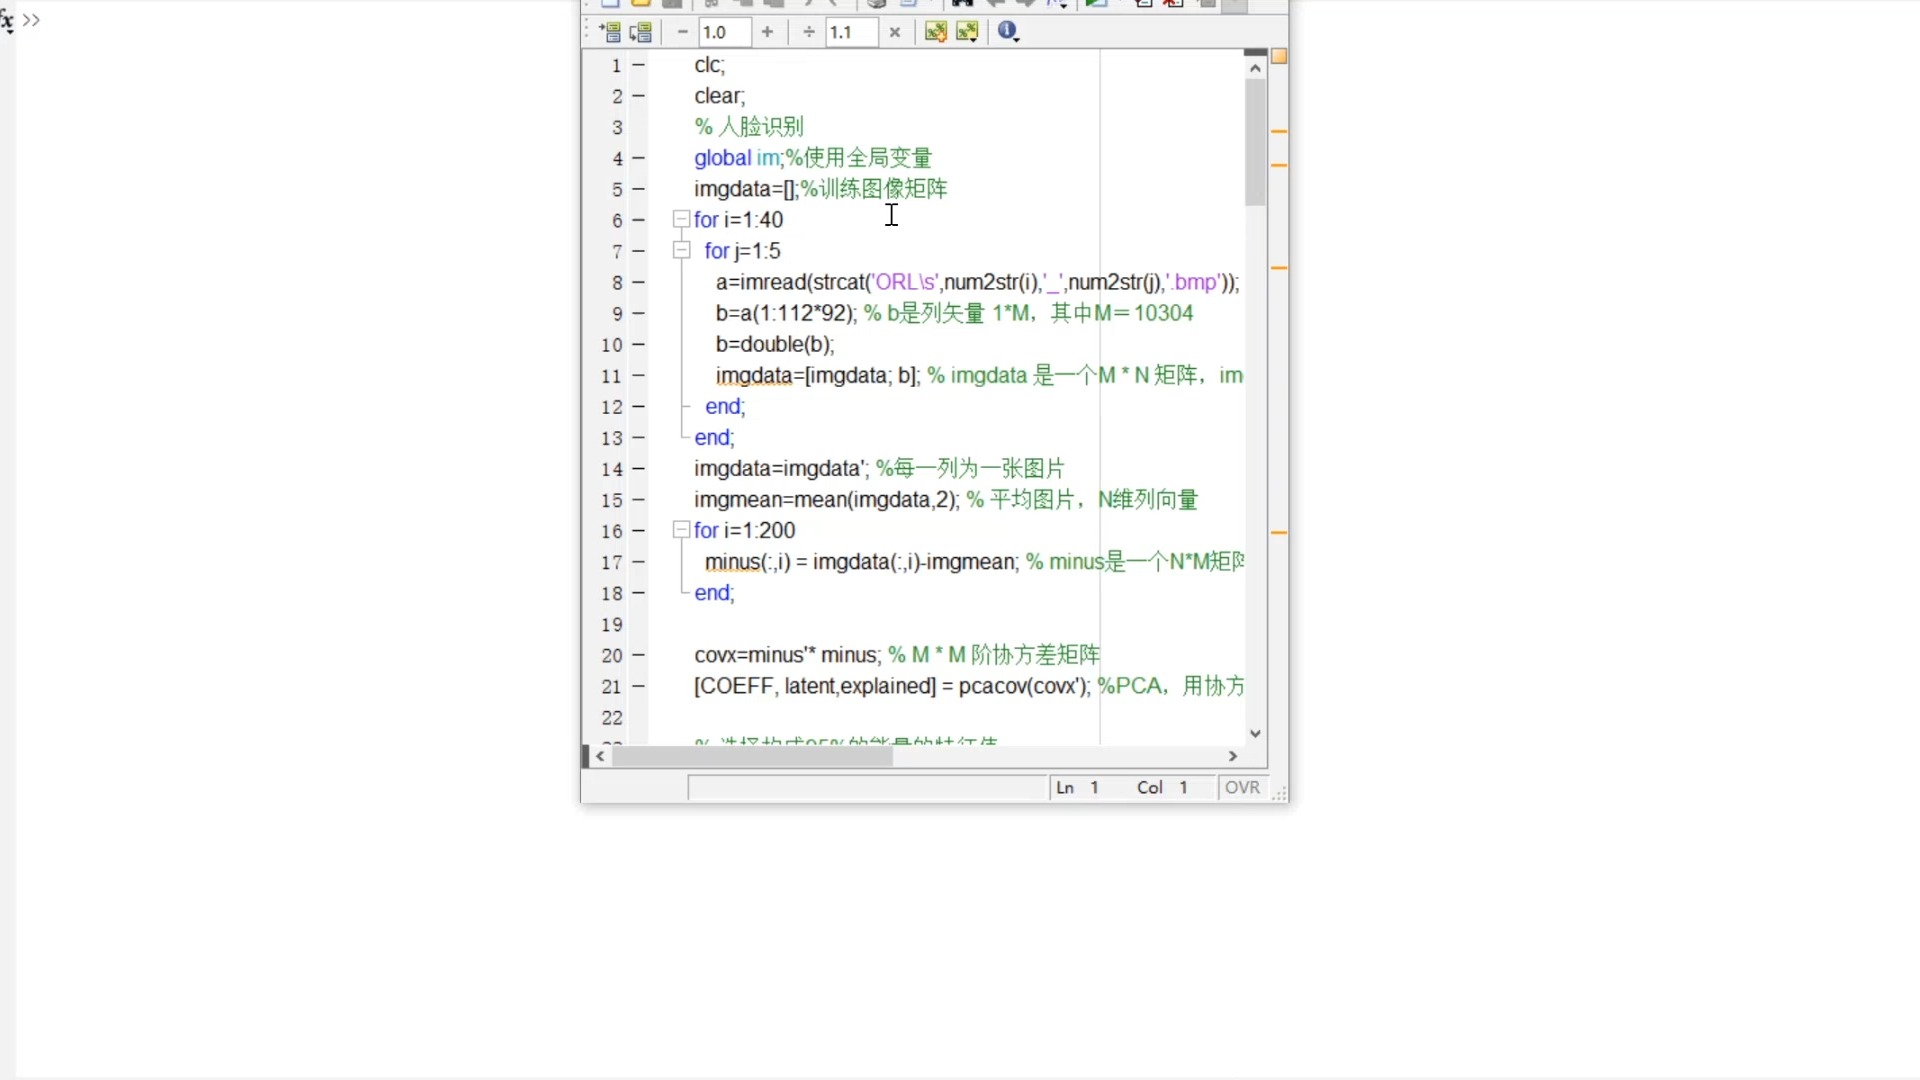Click orange code analyzer square indicator
This screenshot has width=1920, height=1080.
[1279, 56]
